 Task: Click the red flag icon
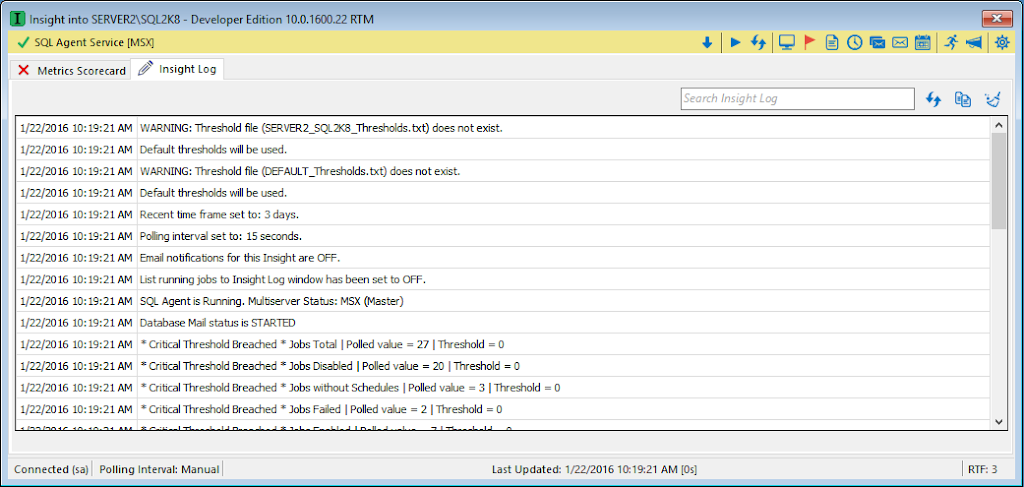(809, 42)
